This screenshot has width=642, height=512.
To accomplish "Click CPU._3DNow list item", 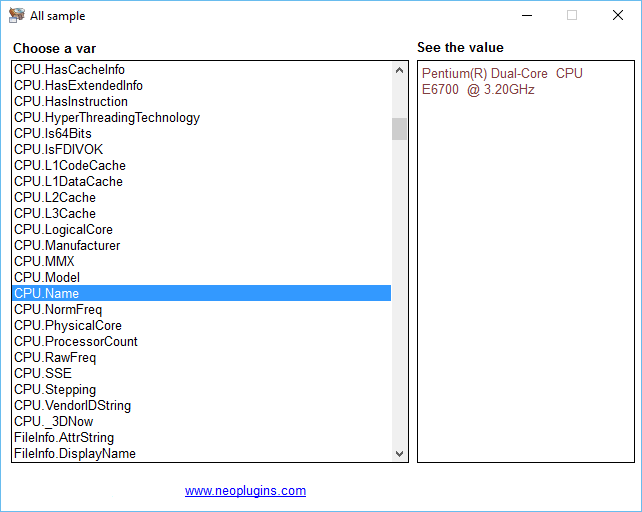I will (x=201, y=421).
